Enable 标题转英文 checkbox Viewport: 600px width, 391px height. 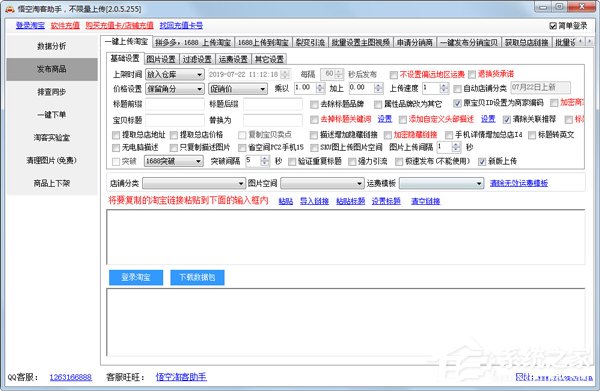point(532,135)
